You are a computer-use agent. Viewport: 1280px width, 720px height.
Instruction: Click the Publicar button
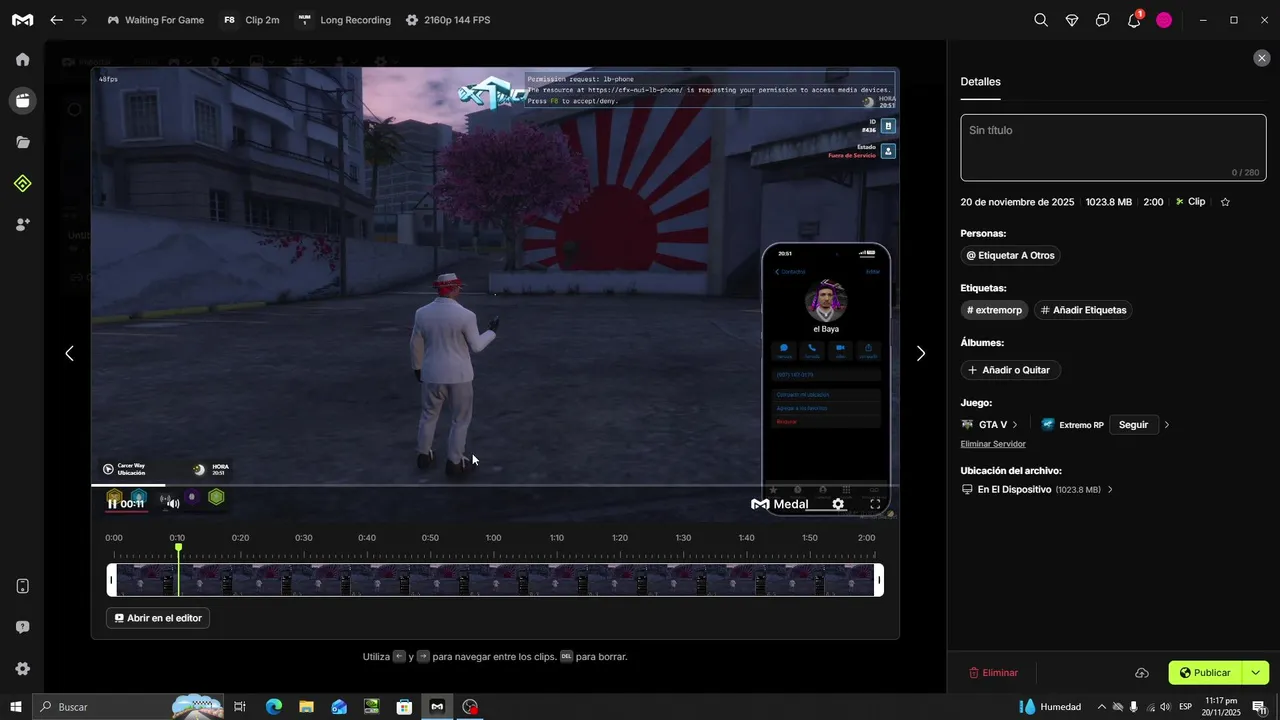pos(1205,673)
